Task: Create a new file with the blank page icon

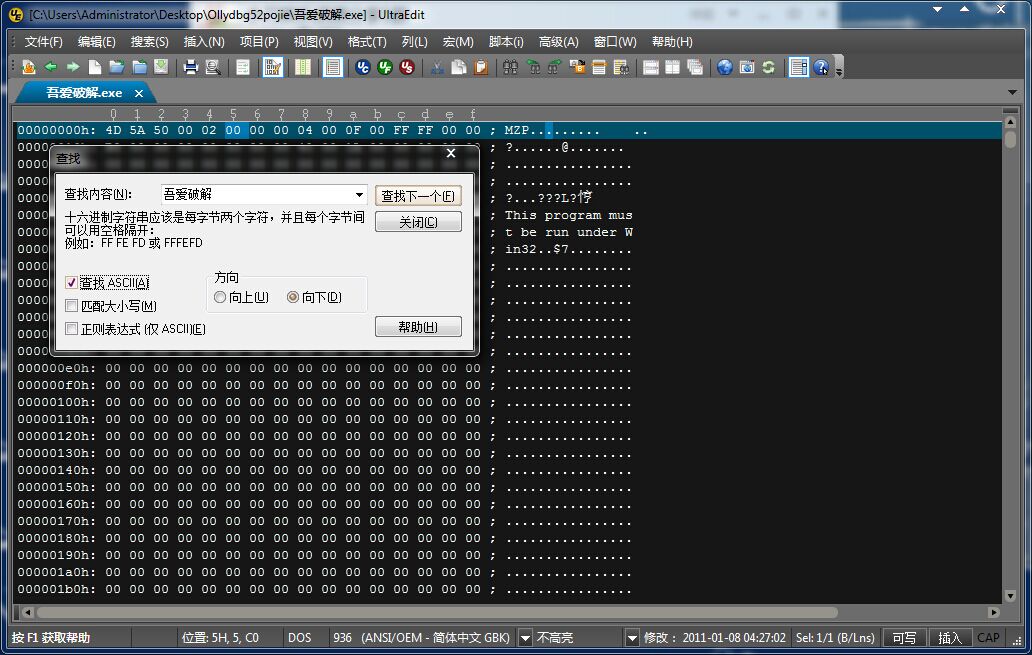Action: pyautogui.click(x=95, y=67)
